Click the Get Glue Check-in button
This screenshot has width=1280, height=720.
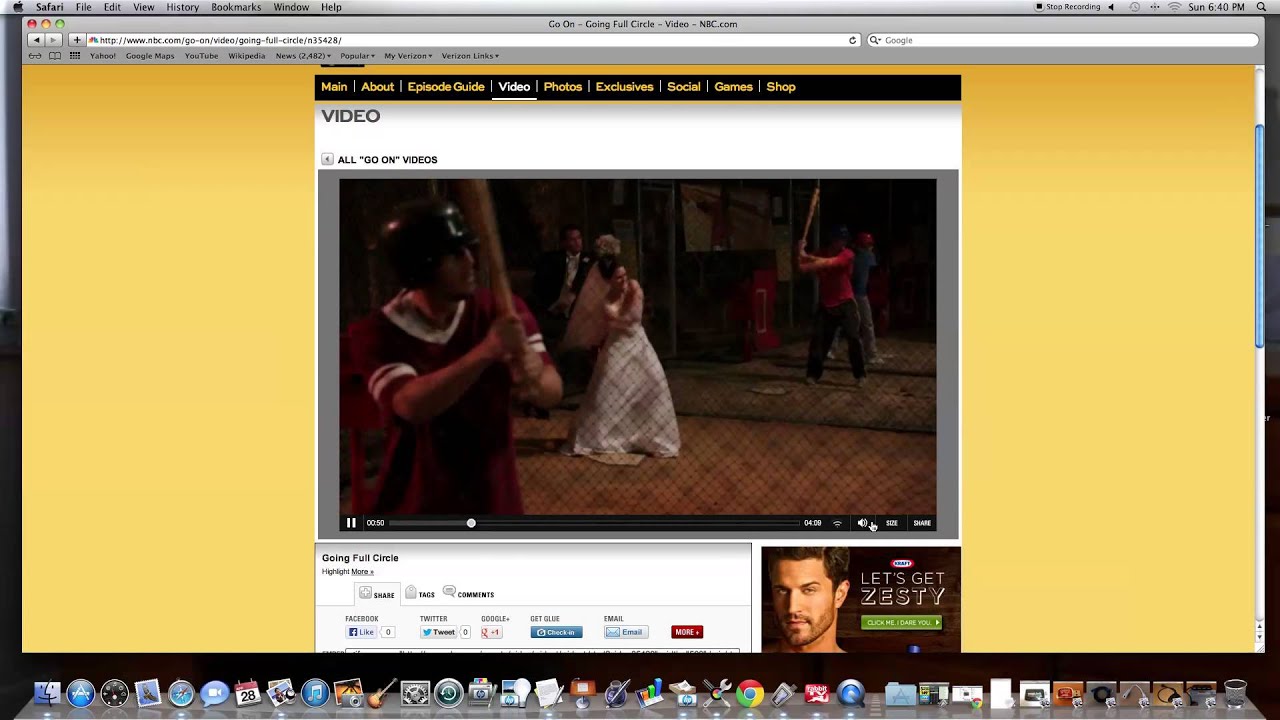pyautogui.click(x=556, y=632)
